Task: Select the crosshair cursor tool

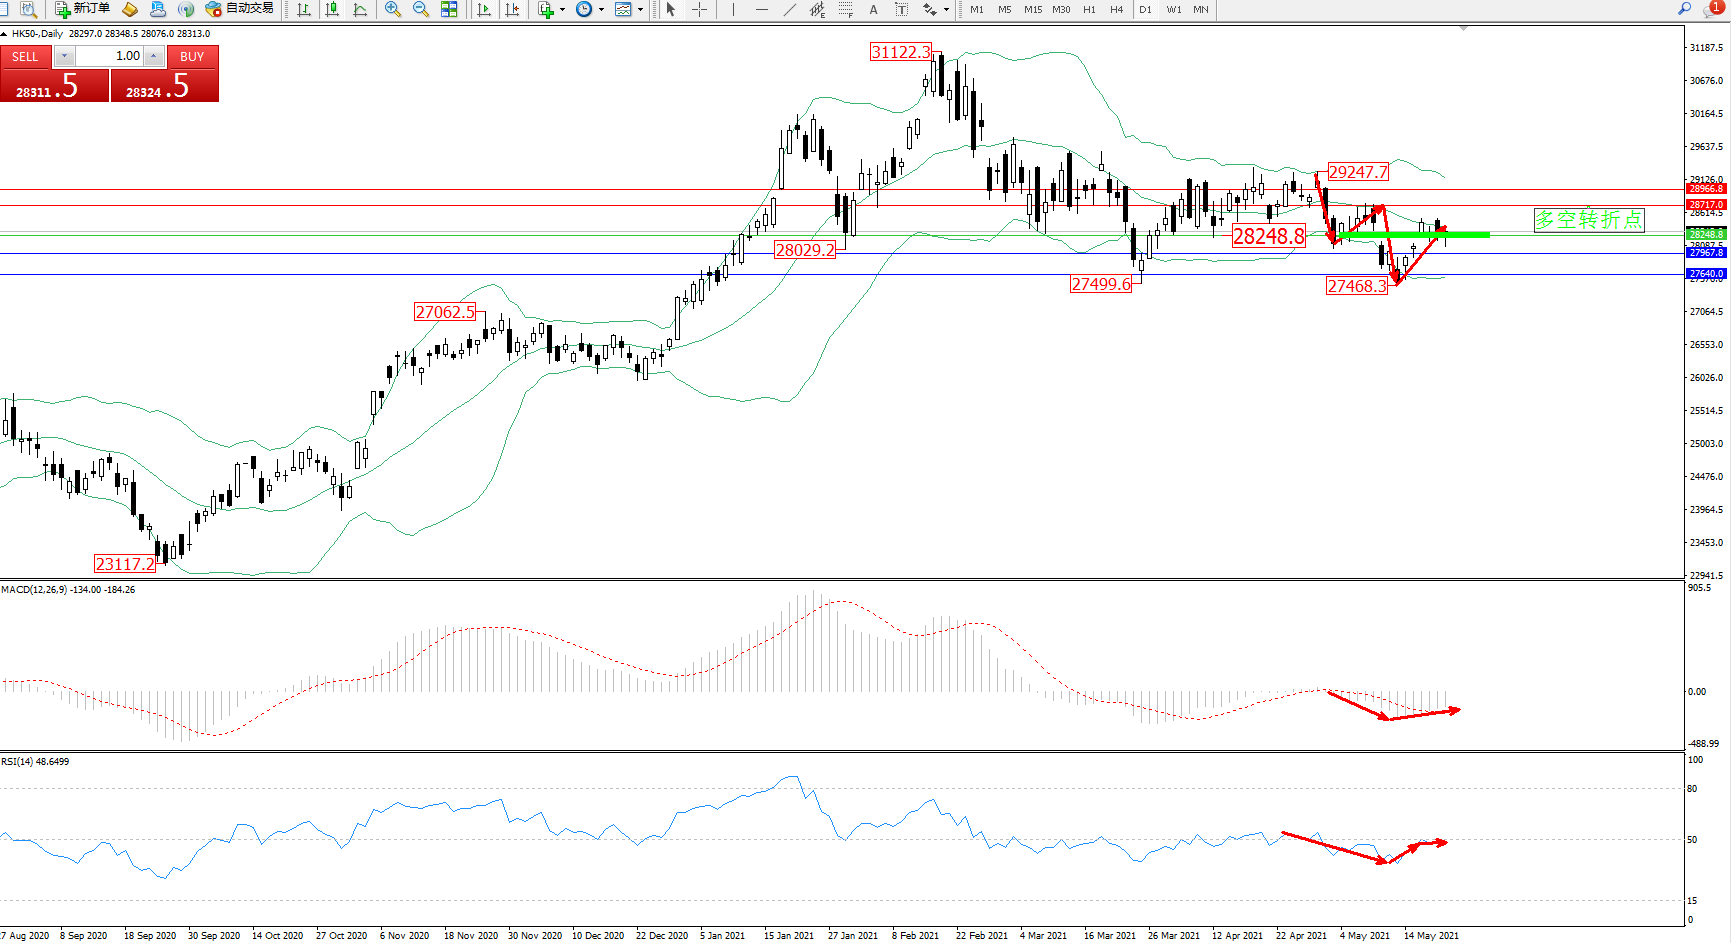Action: coord(699,9)
